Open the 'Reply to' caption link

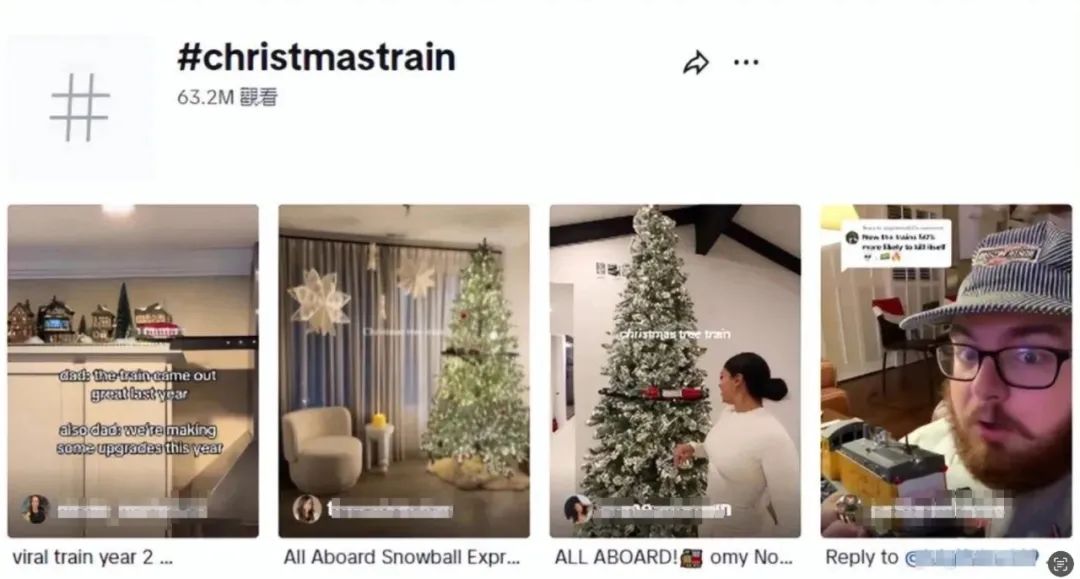pyautogui.click(x=931, y=557)
